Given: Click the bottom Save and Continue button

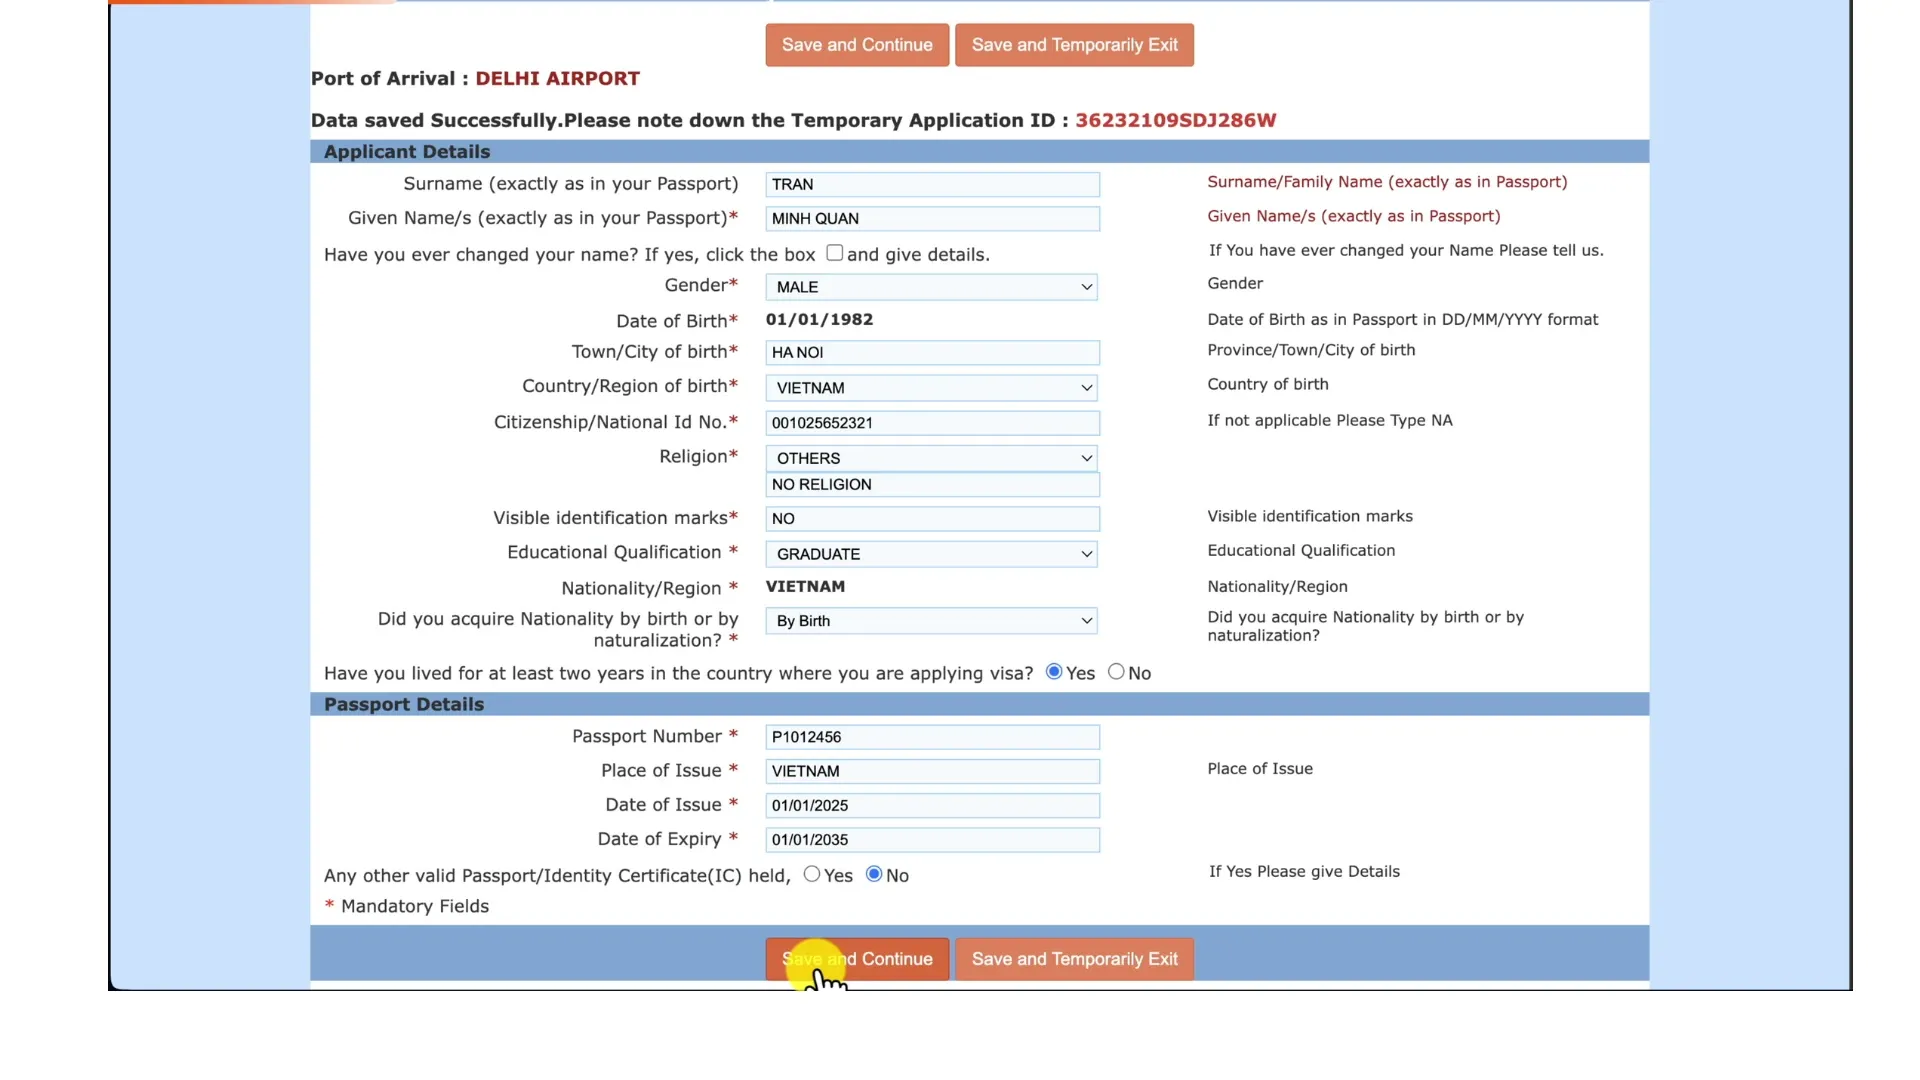Looking at the screenshot, I should (x=857, y=959).
